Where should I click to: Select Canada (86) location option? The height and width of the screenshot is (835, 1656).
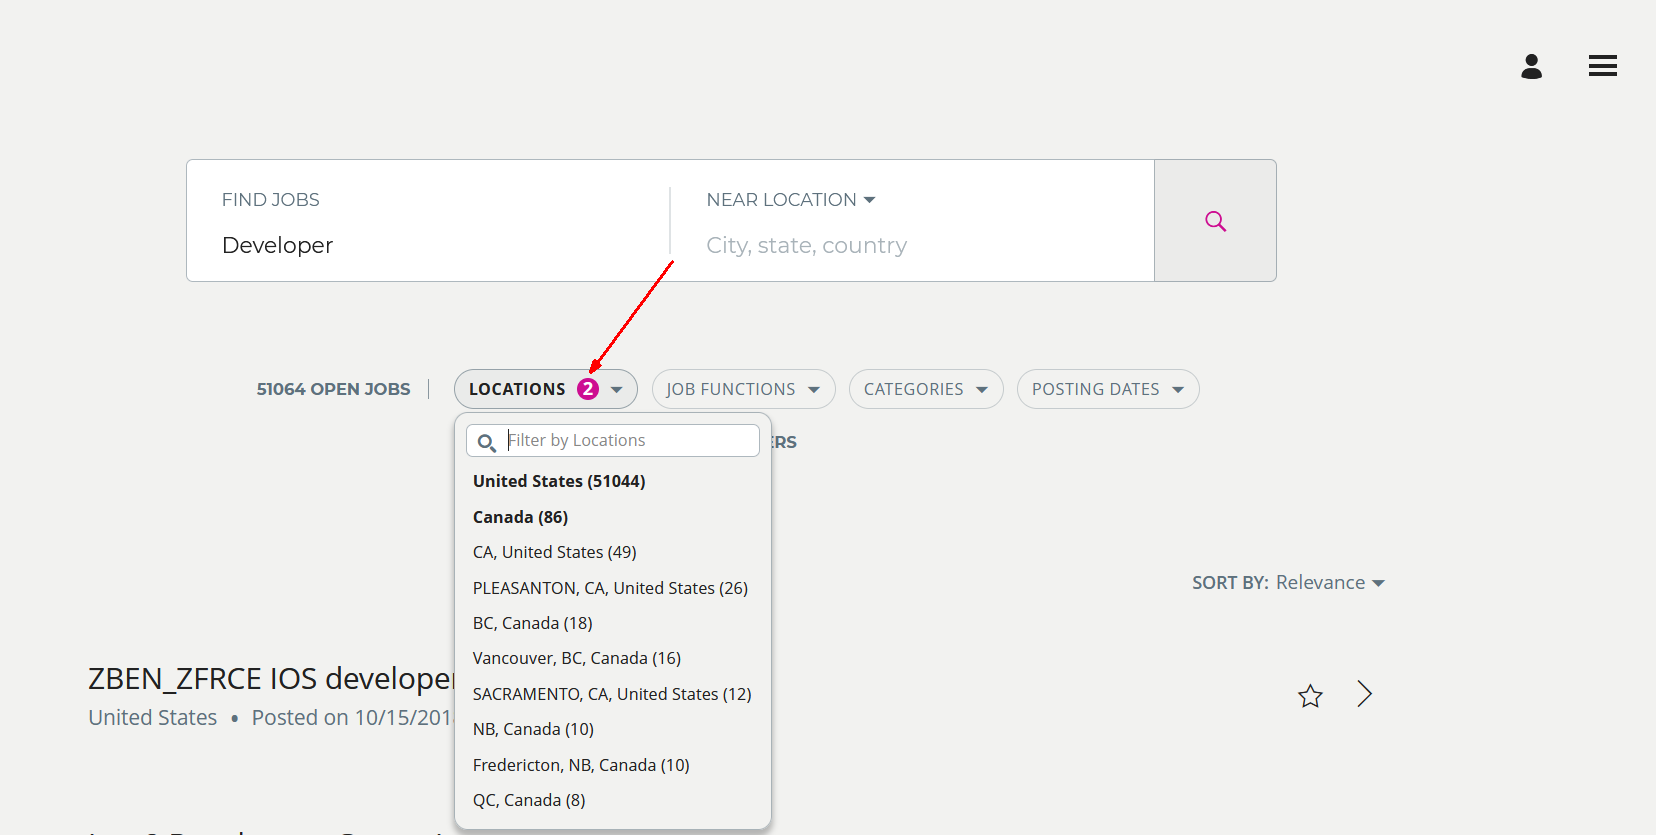(x=520, y=517)
